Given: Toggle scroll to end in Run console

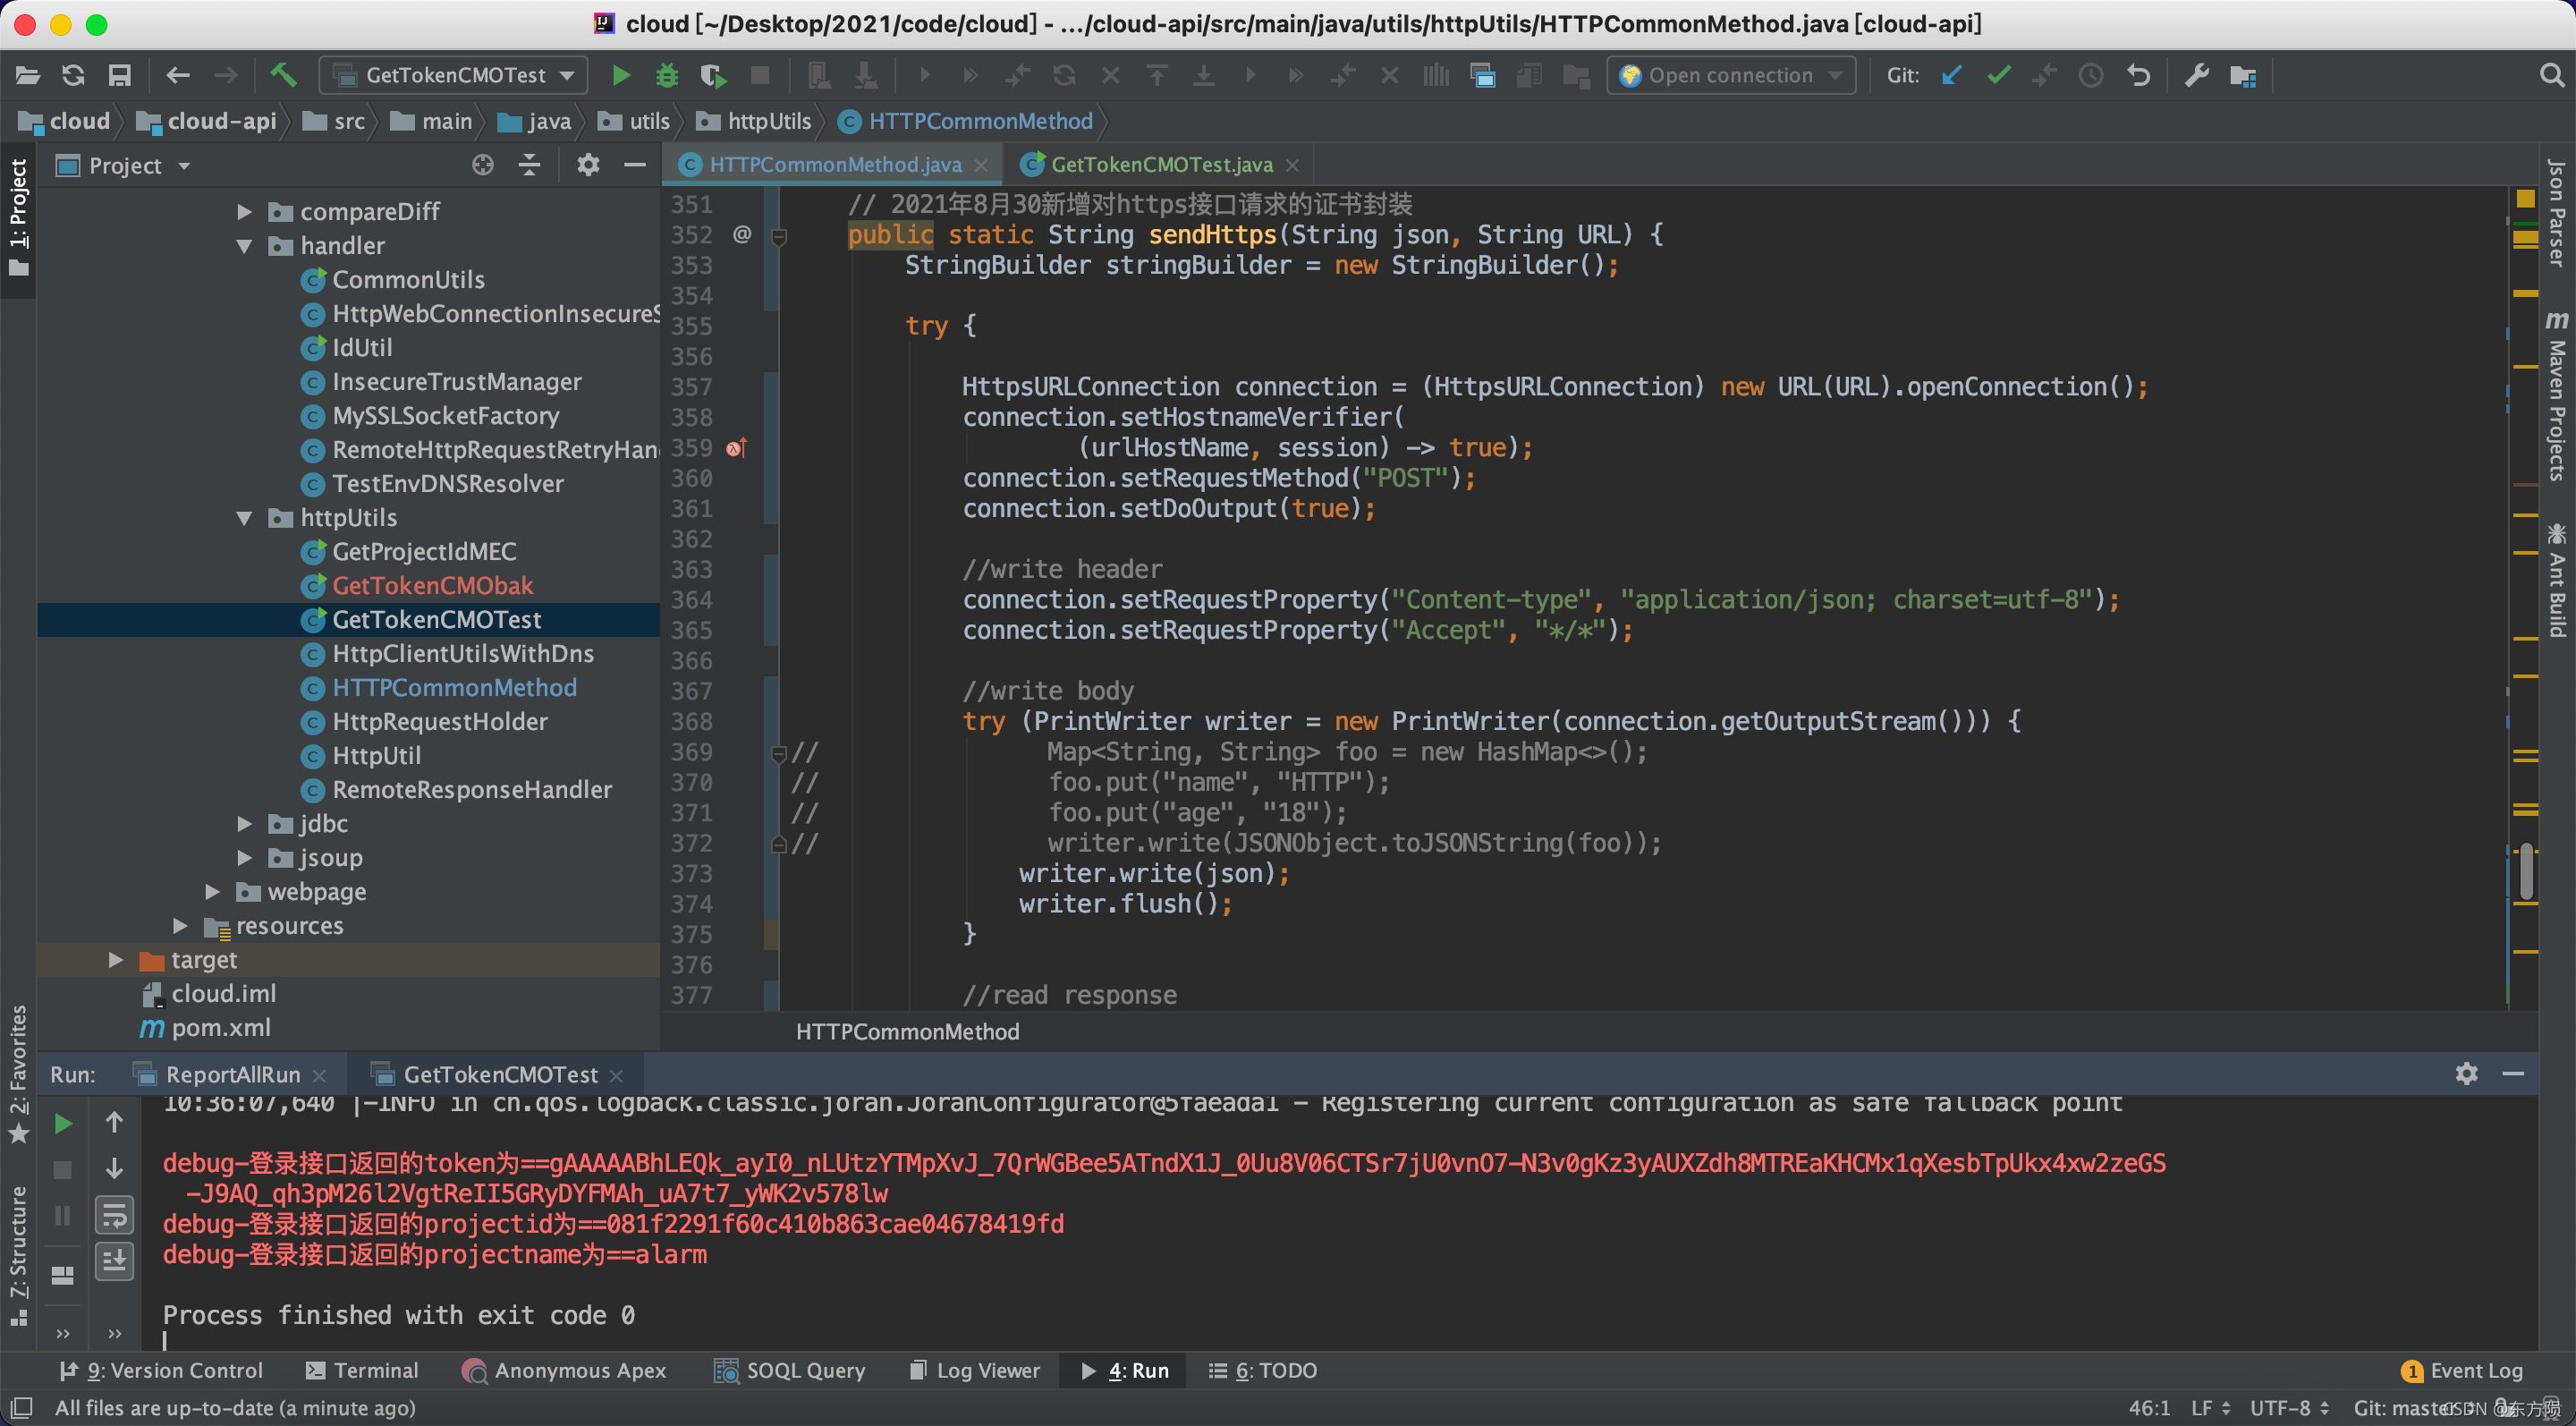Looking at the screenshot, I should coord(114,1260).
